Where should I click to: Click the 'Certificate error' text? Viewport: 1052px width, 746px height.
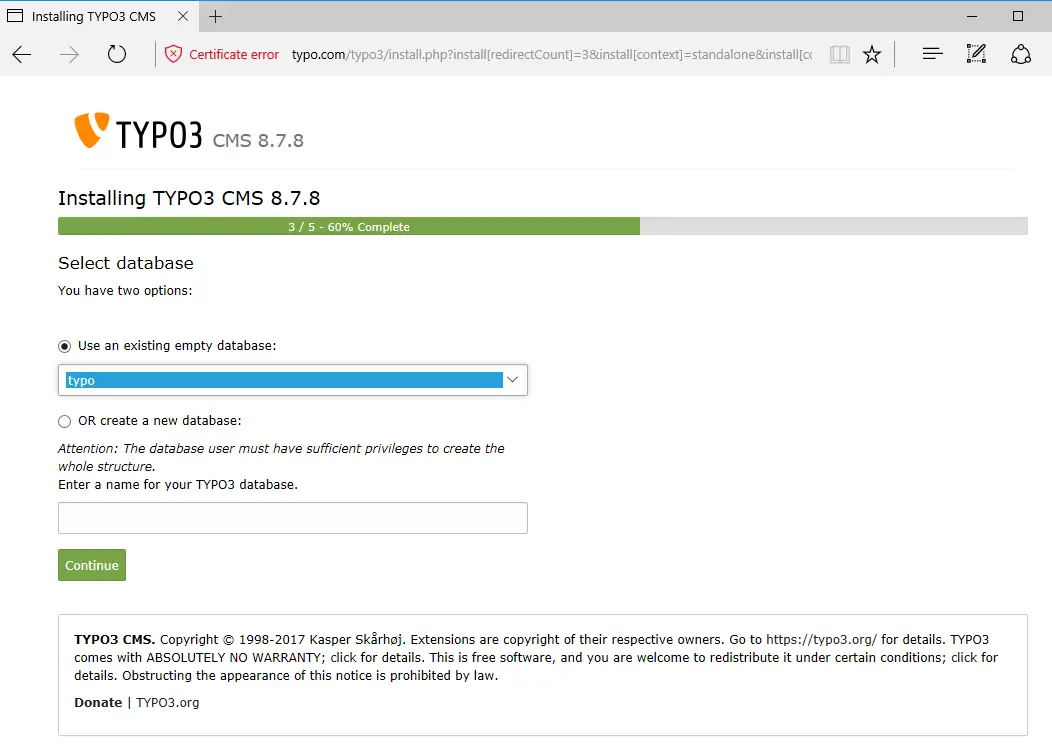[233, 54]
